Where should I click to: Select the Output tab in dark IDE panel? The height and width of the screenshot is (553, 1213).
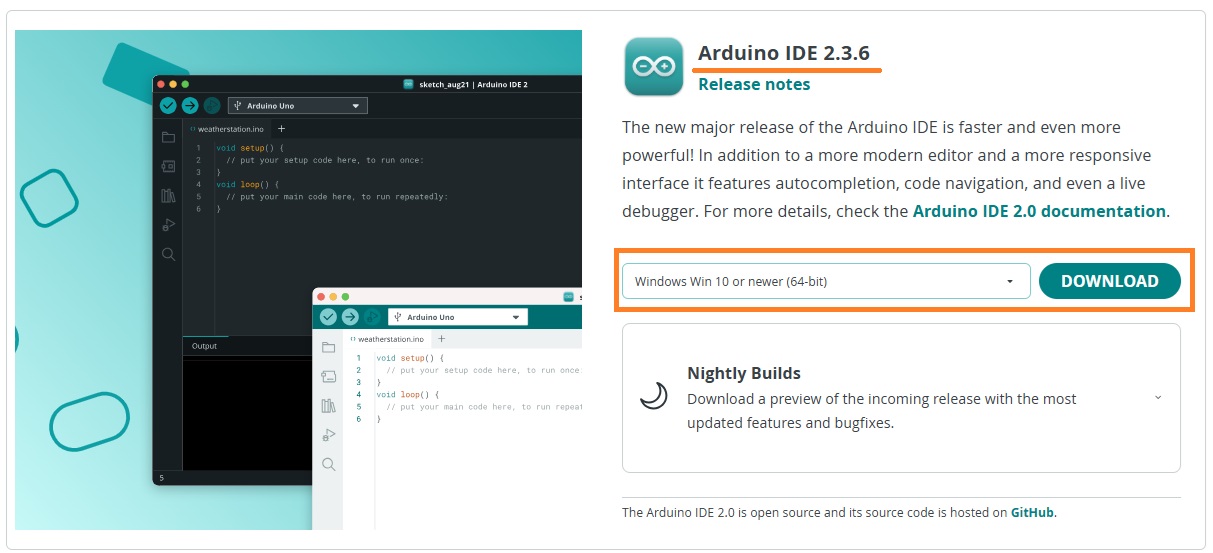pyautogui.click(x=204, y=346)
